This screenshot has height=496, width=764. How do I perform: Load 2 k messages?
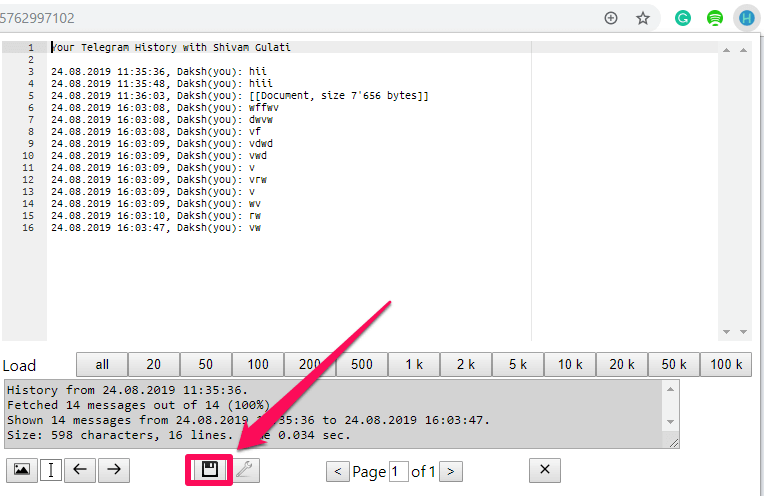(466, 364)
